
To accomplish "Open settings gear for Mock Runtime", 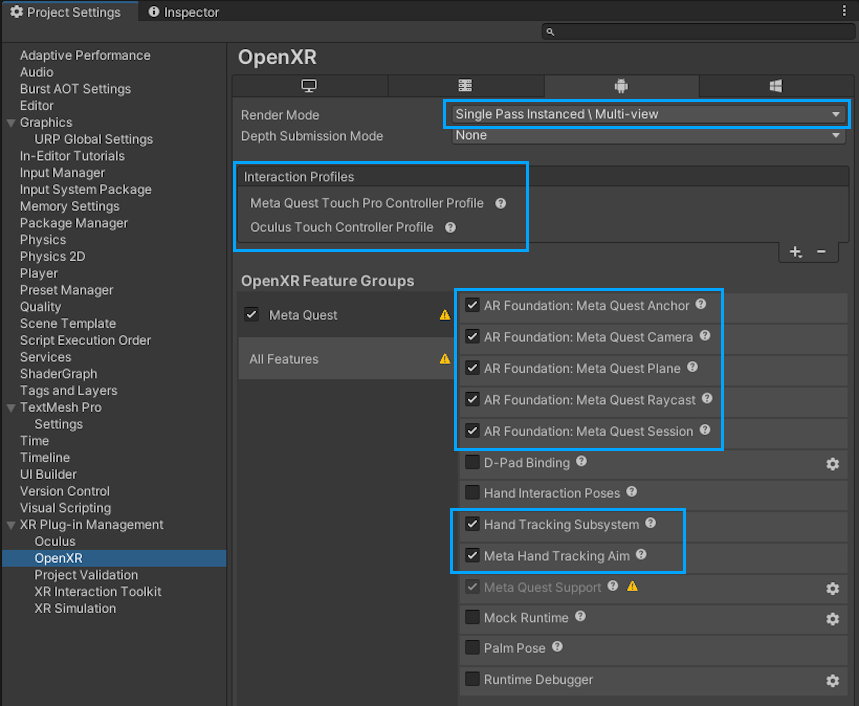I will (x=833, y=619).
